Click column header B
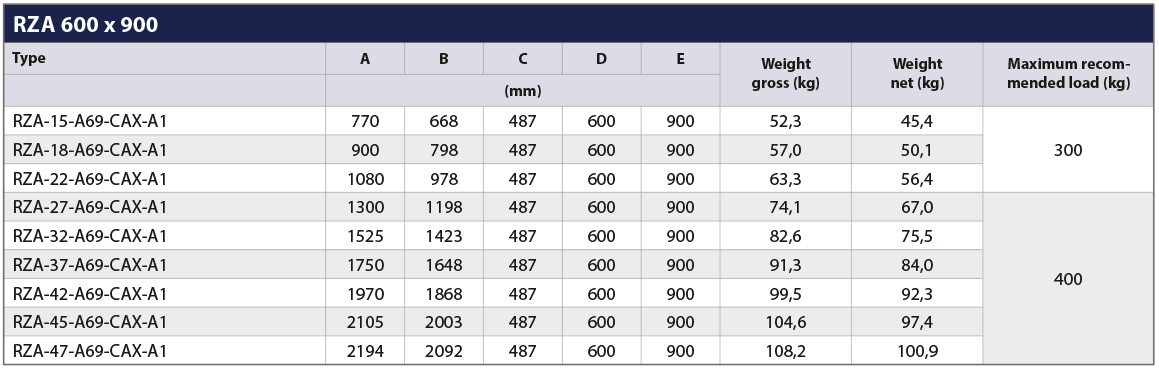Viewport: 1159px width, 369px height. (443, 59)
